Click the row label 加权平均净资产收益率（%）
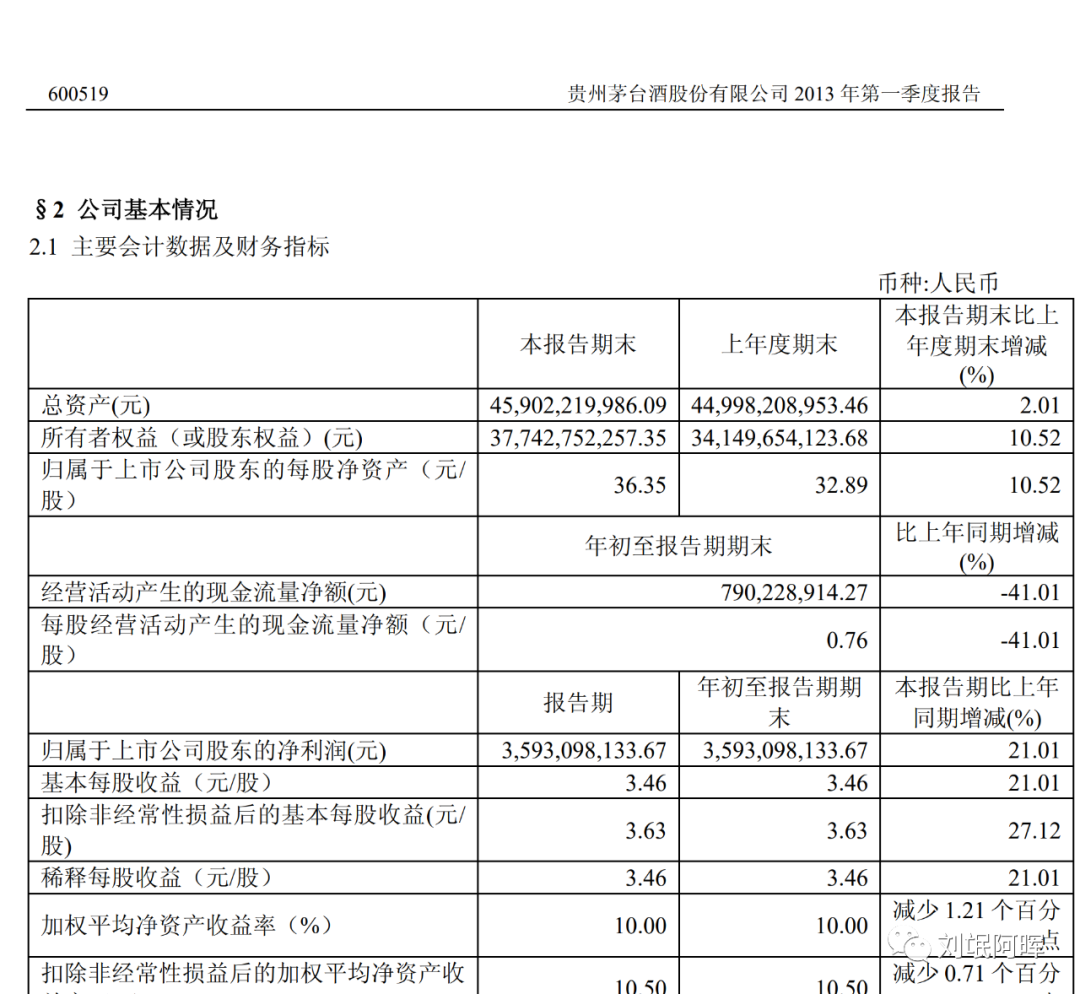 (187, 925)
